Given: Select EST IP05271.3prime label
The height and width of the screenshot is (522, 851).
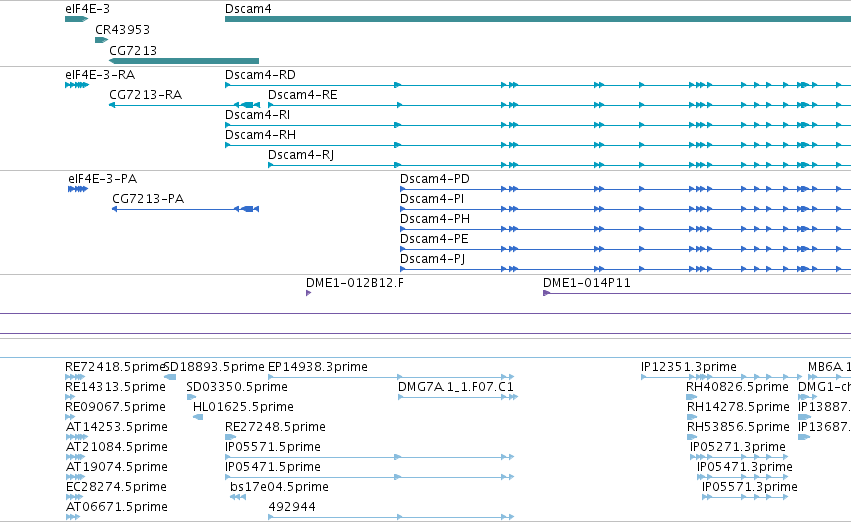Looking at the screenshot, I should tap(738, 447).
